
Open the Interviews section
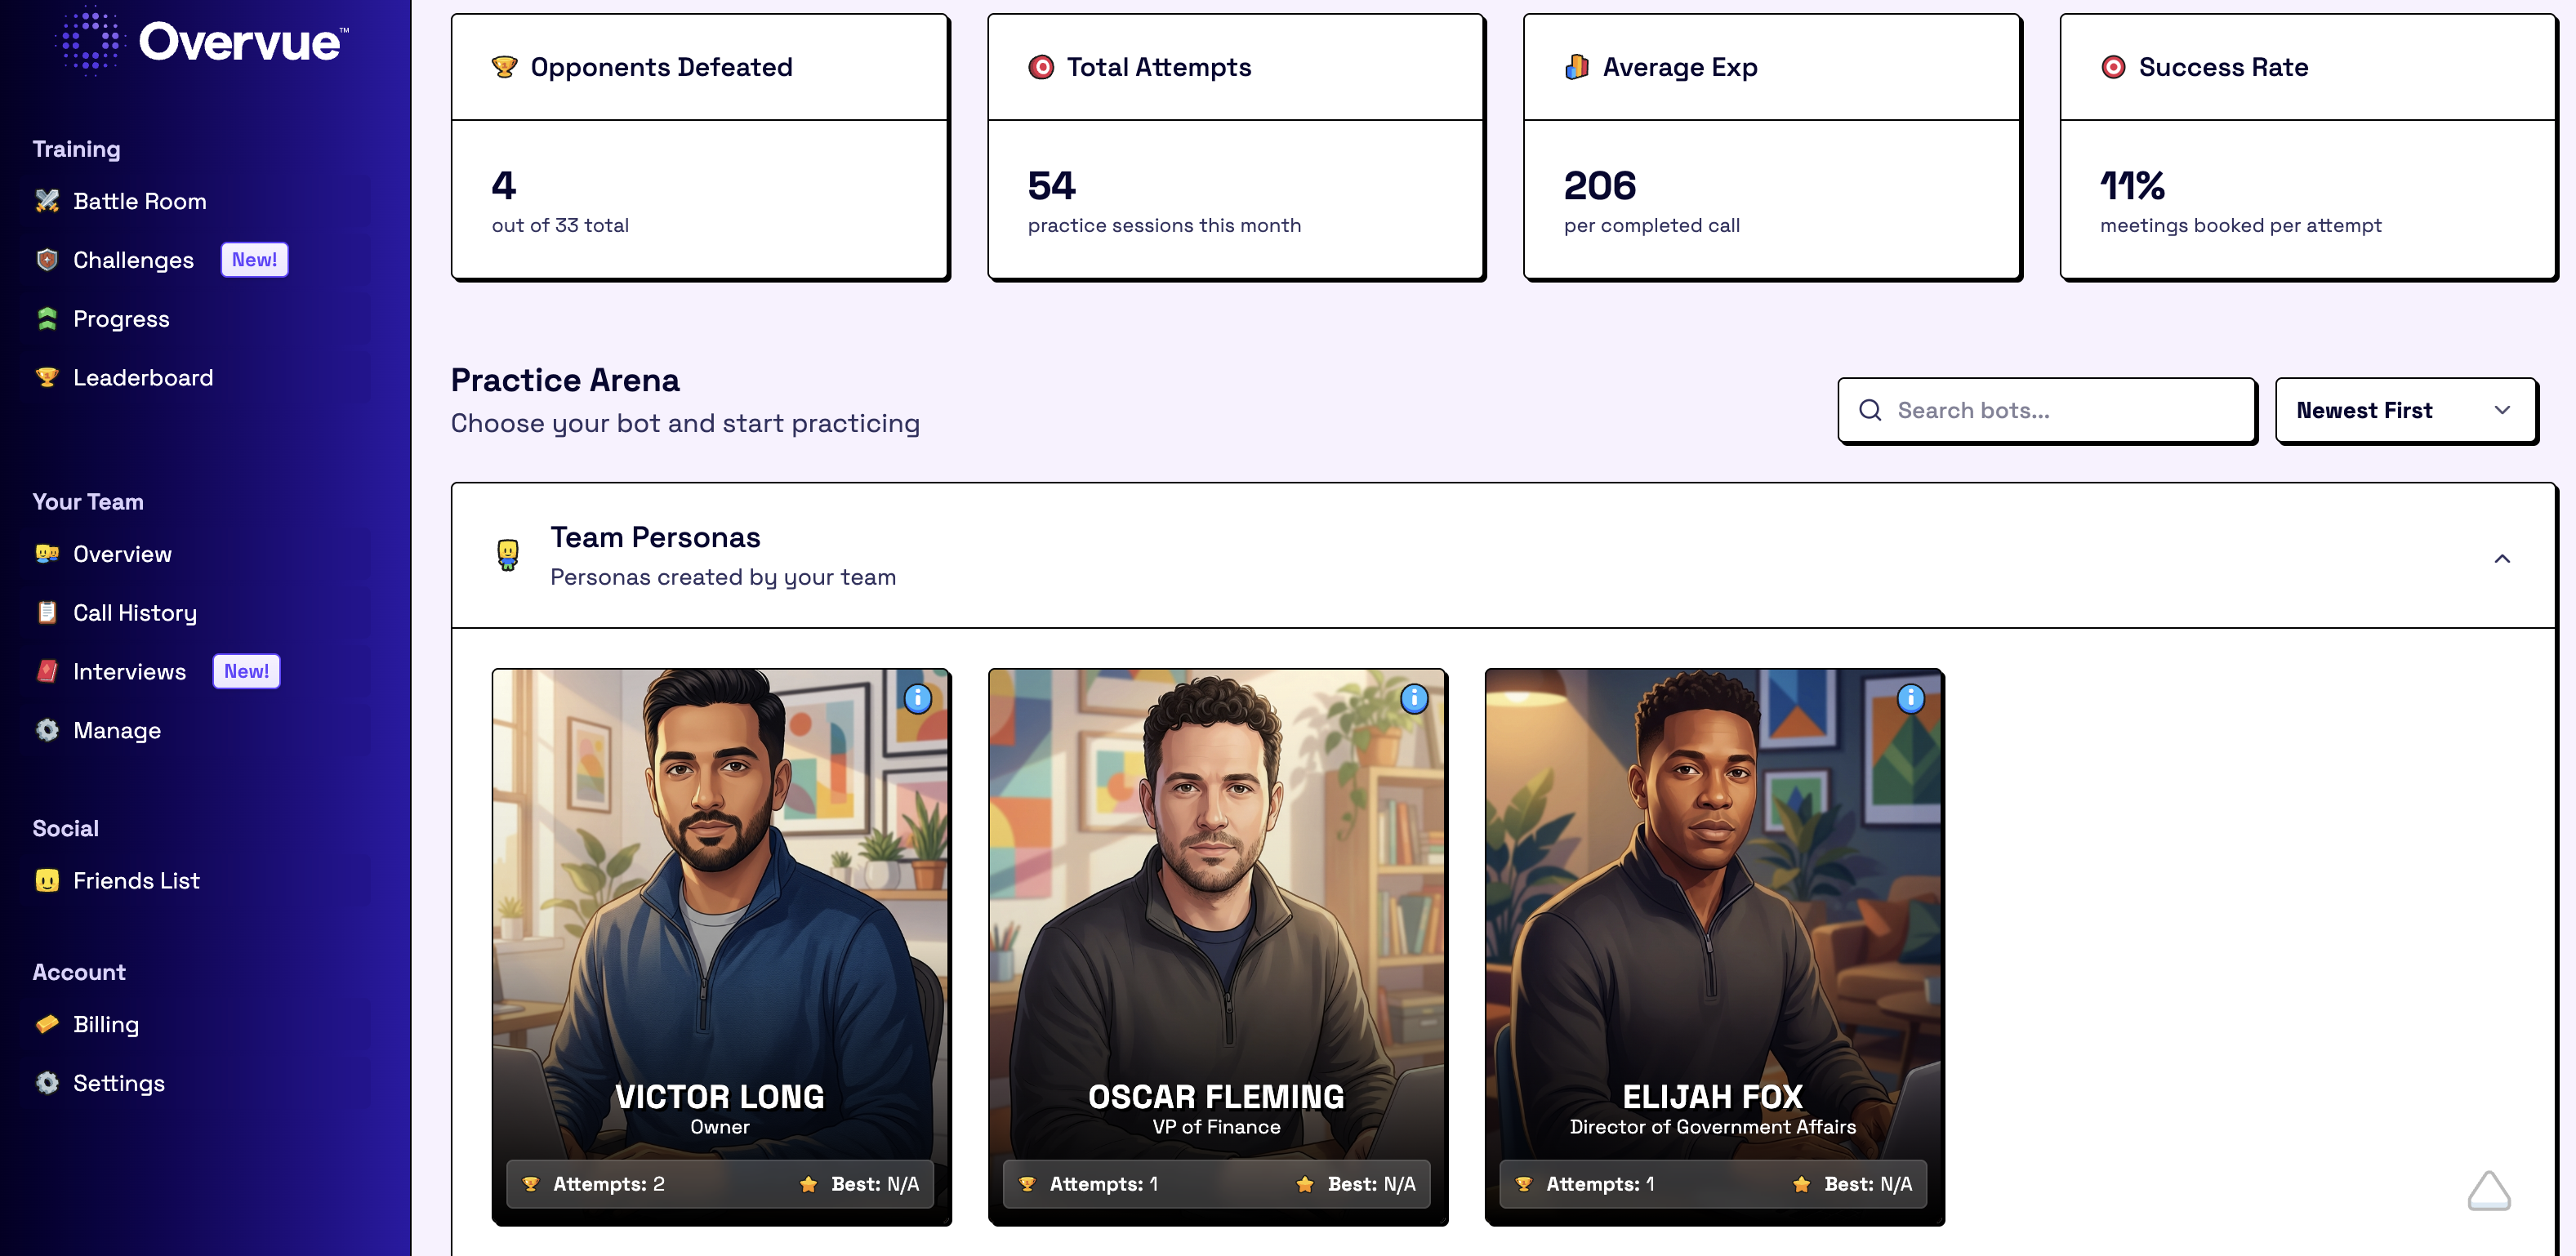click(129, 672)
